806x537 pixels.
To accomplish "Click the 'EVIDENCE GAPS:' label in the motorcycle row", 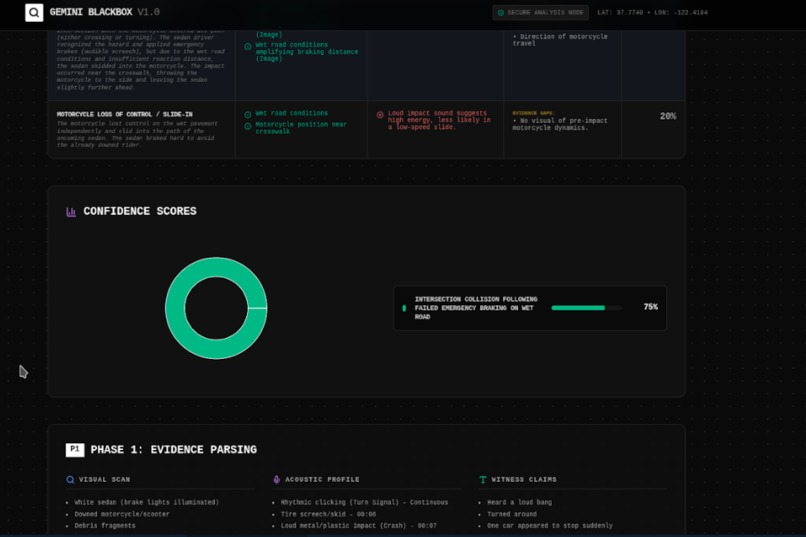I will click(534, 113).
